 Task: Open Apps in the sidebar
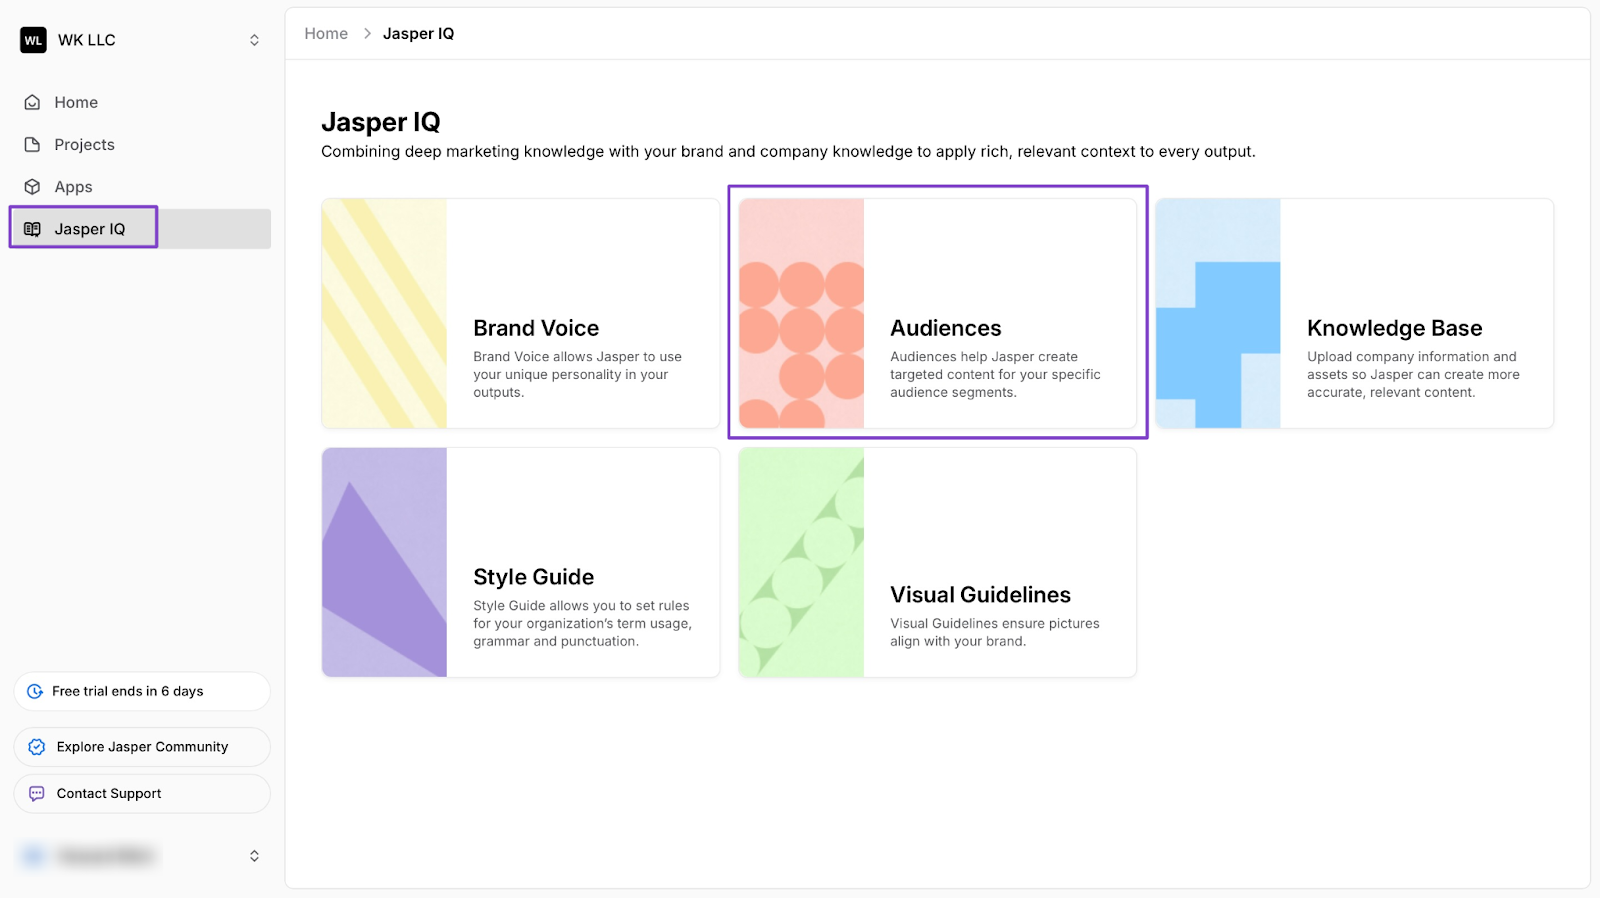tap(140, 187)
